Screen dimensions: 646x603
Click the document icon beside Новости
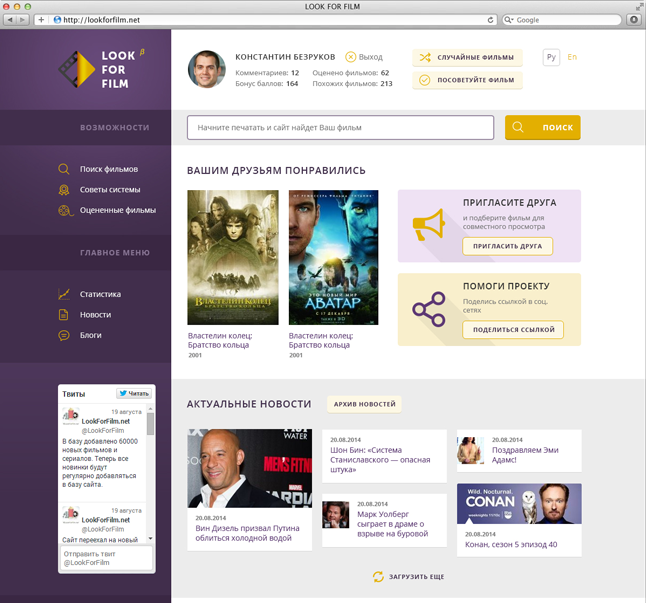[64, 315]
